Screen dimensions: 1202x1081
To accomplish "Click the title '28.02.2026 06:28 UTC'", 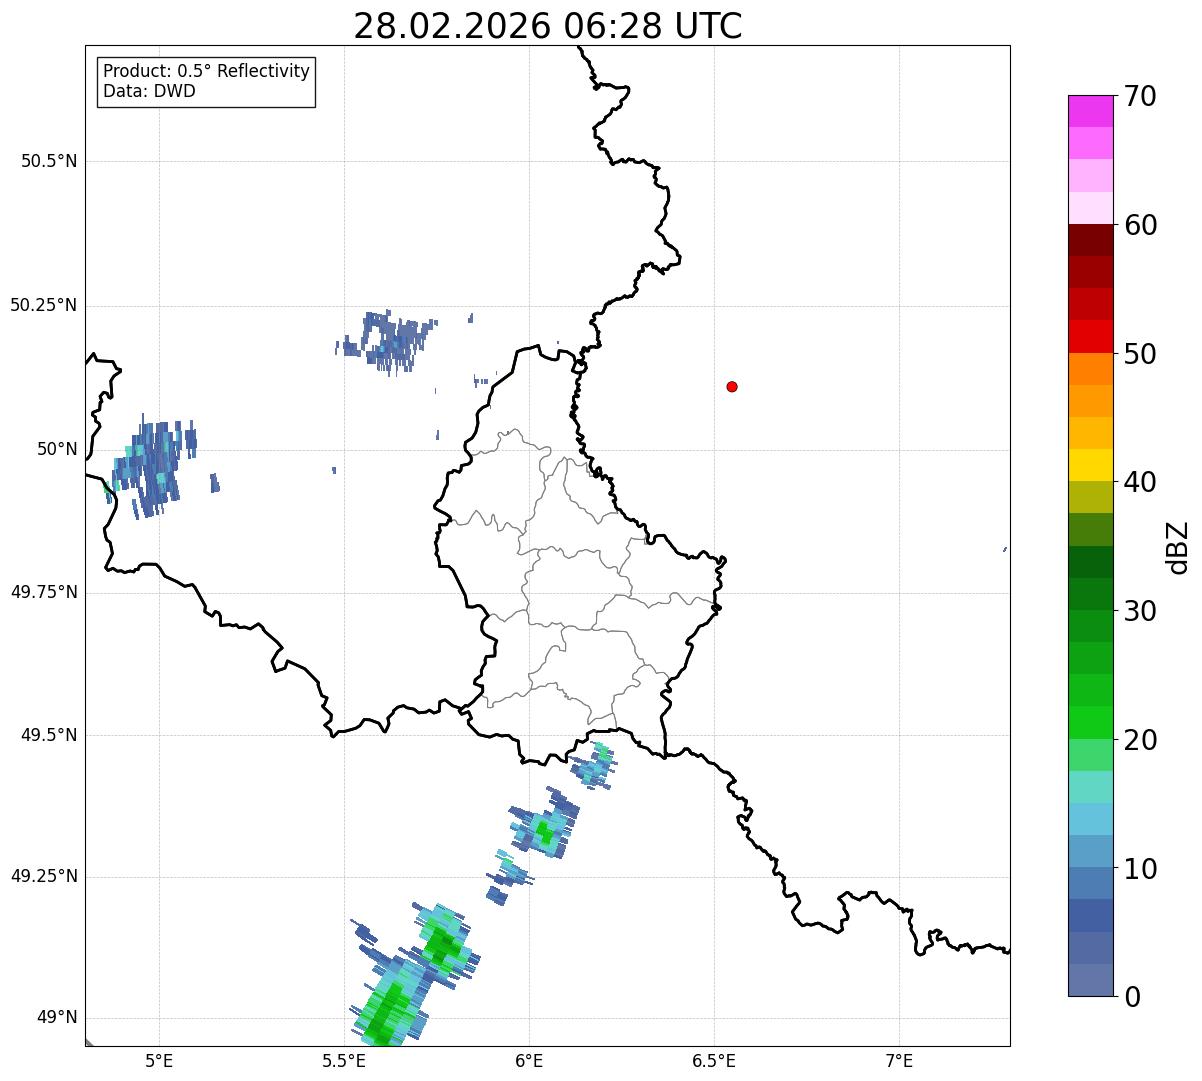I will pyautogui.click(x=548, y=26).
